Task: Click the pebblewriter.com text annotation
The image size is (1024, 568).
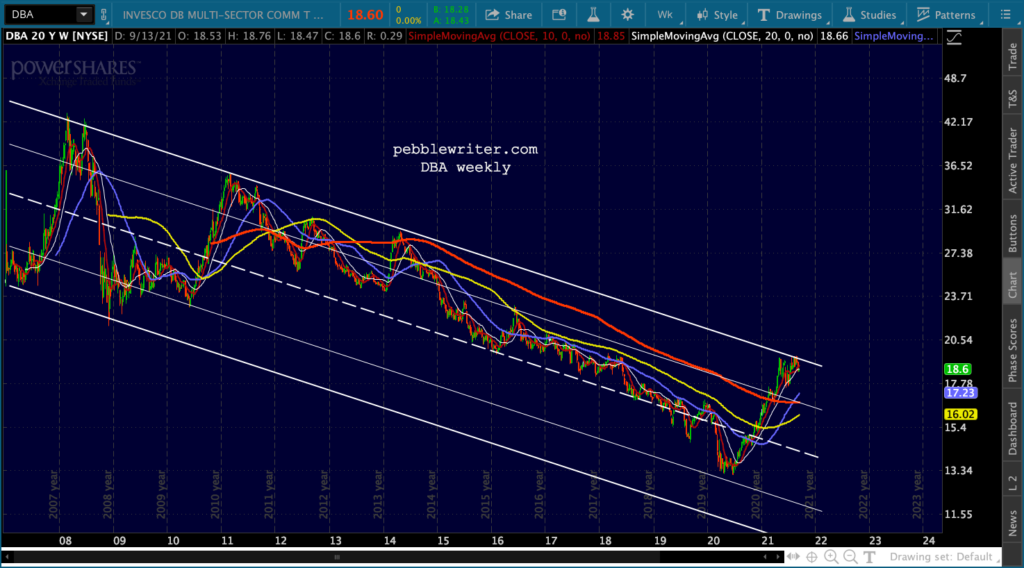Action: 465,150
